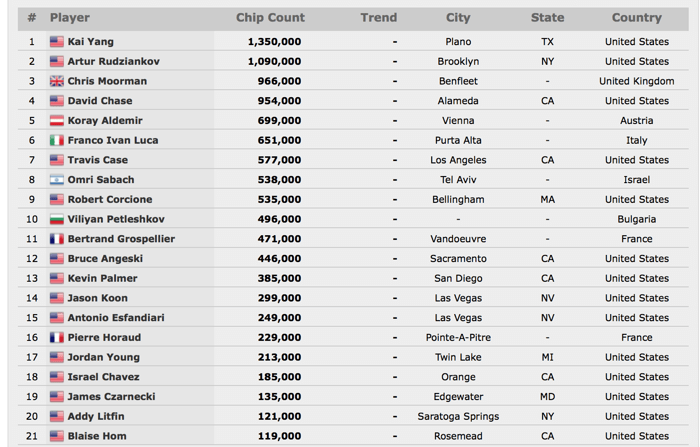Click the French flag beside Pierre Horaud
700x447 pixels.
point(57,338)
